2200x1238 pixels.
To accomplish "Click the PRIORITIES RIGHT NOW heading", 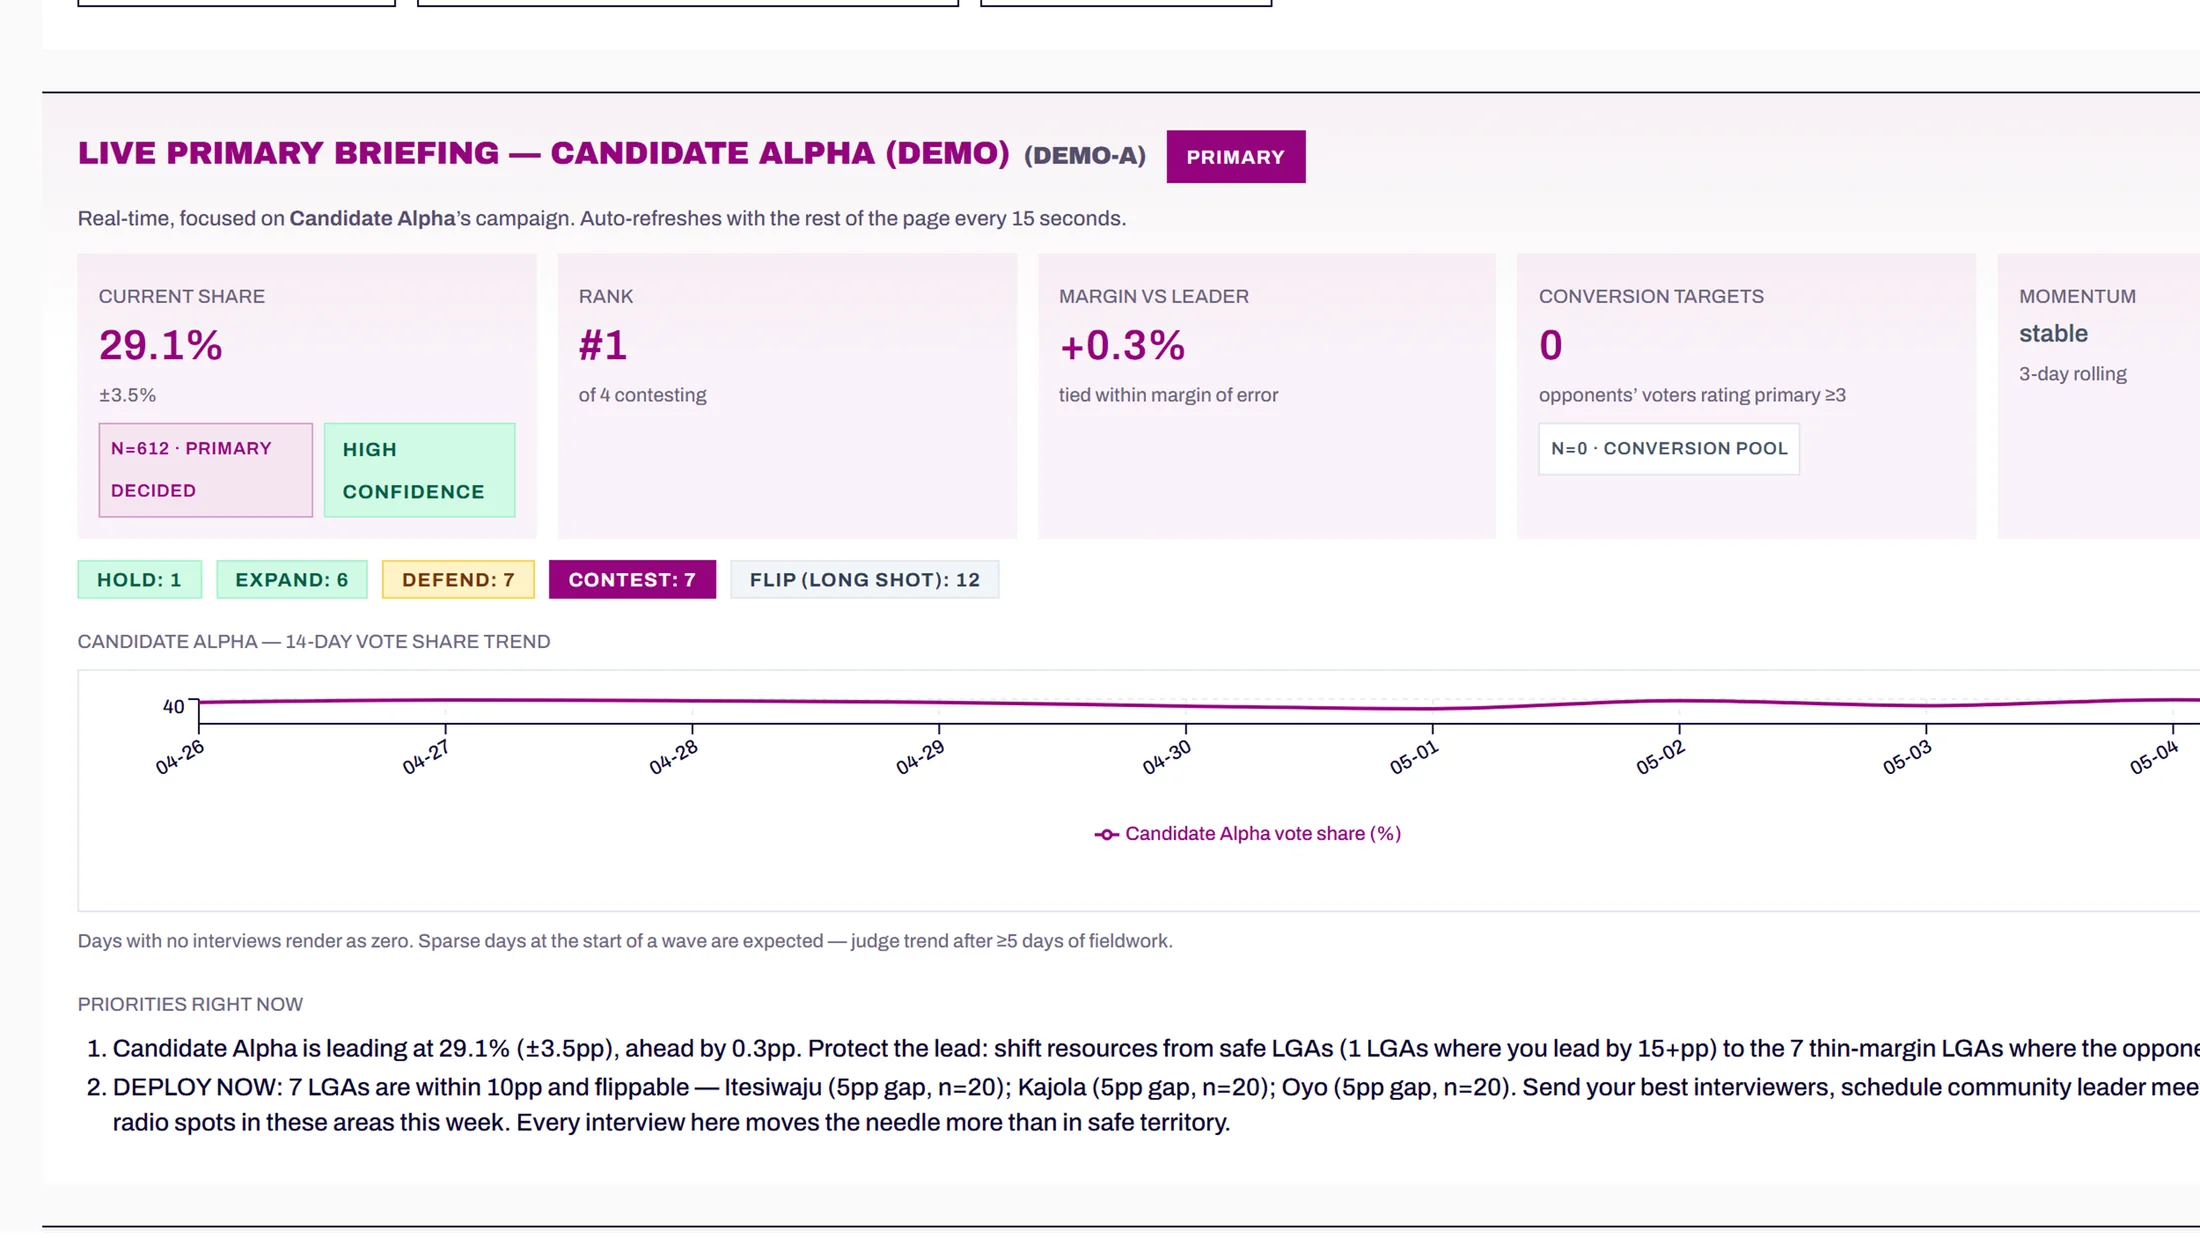I will pyautogui.click(x=190, y=1005).
